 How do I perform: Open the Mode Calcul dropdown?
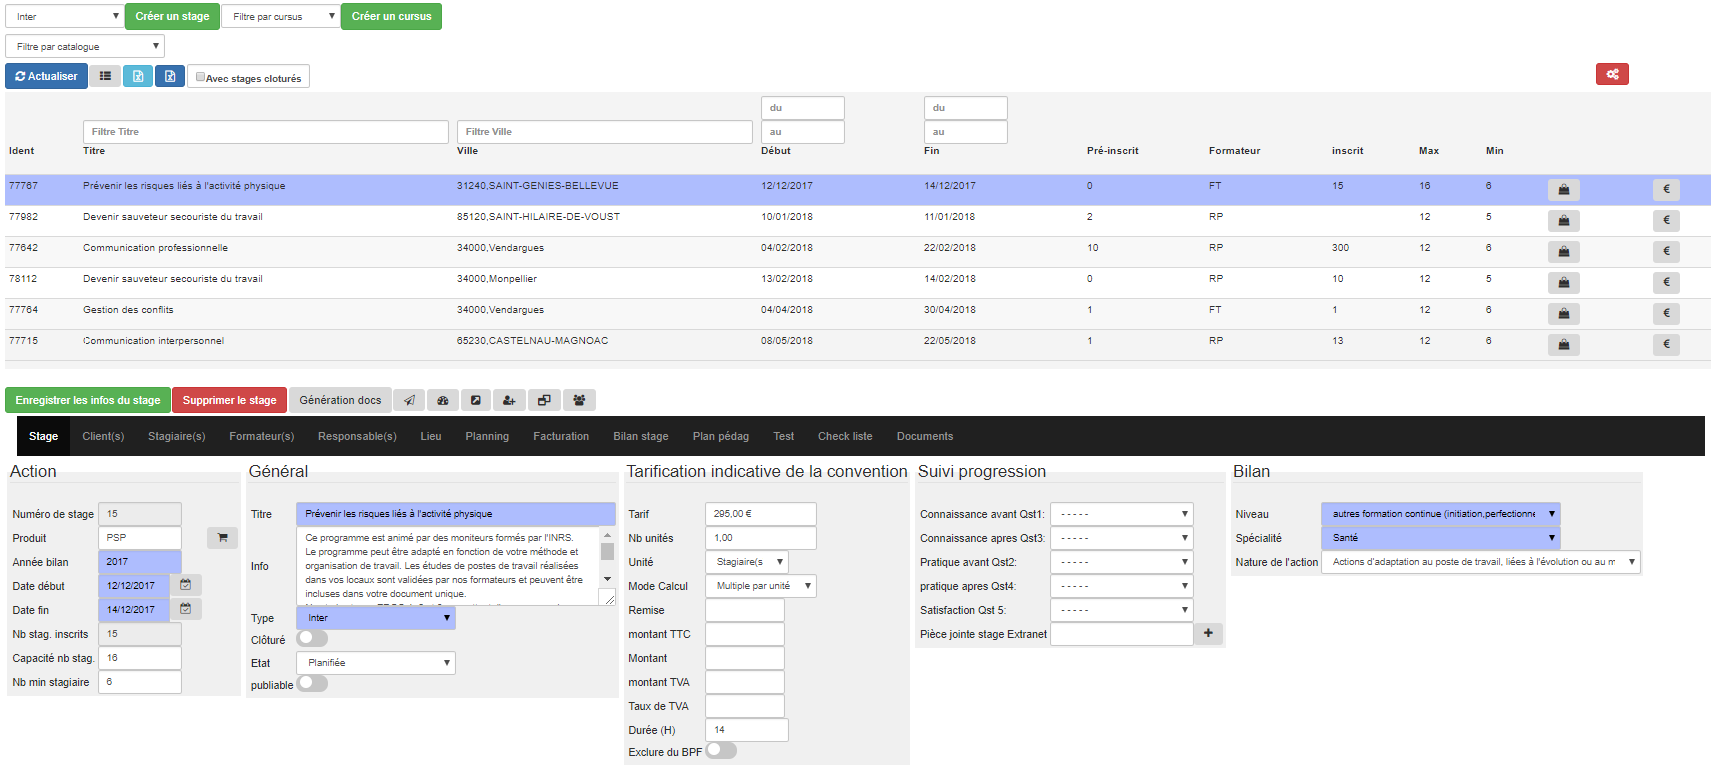(x=761, y=586)
